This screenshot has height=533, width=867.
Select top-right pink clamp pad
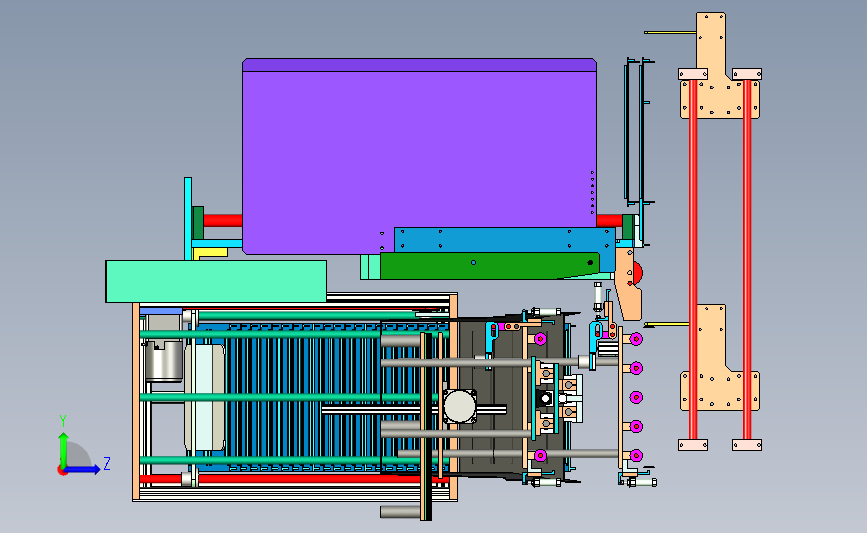click(747, 74)
